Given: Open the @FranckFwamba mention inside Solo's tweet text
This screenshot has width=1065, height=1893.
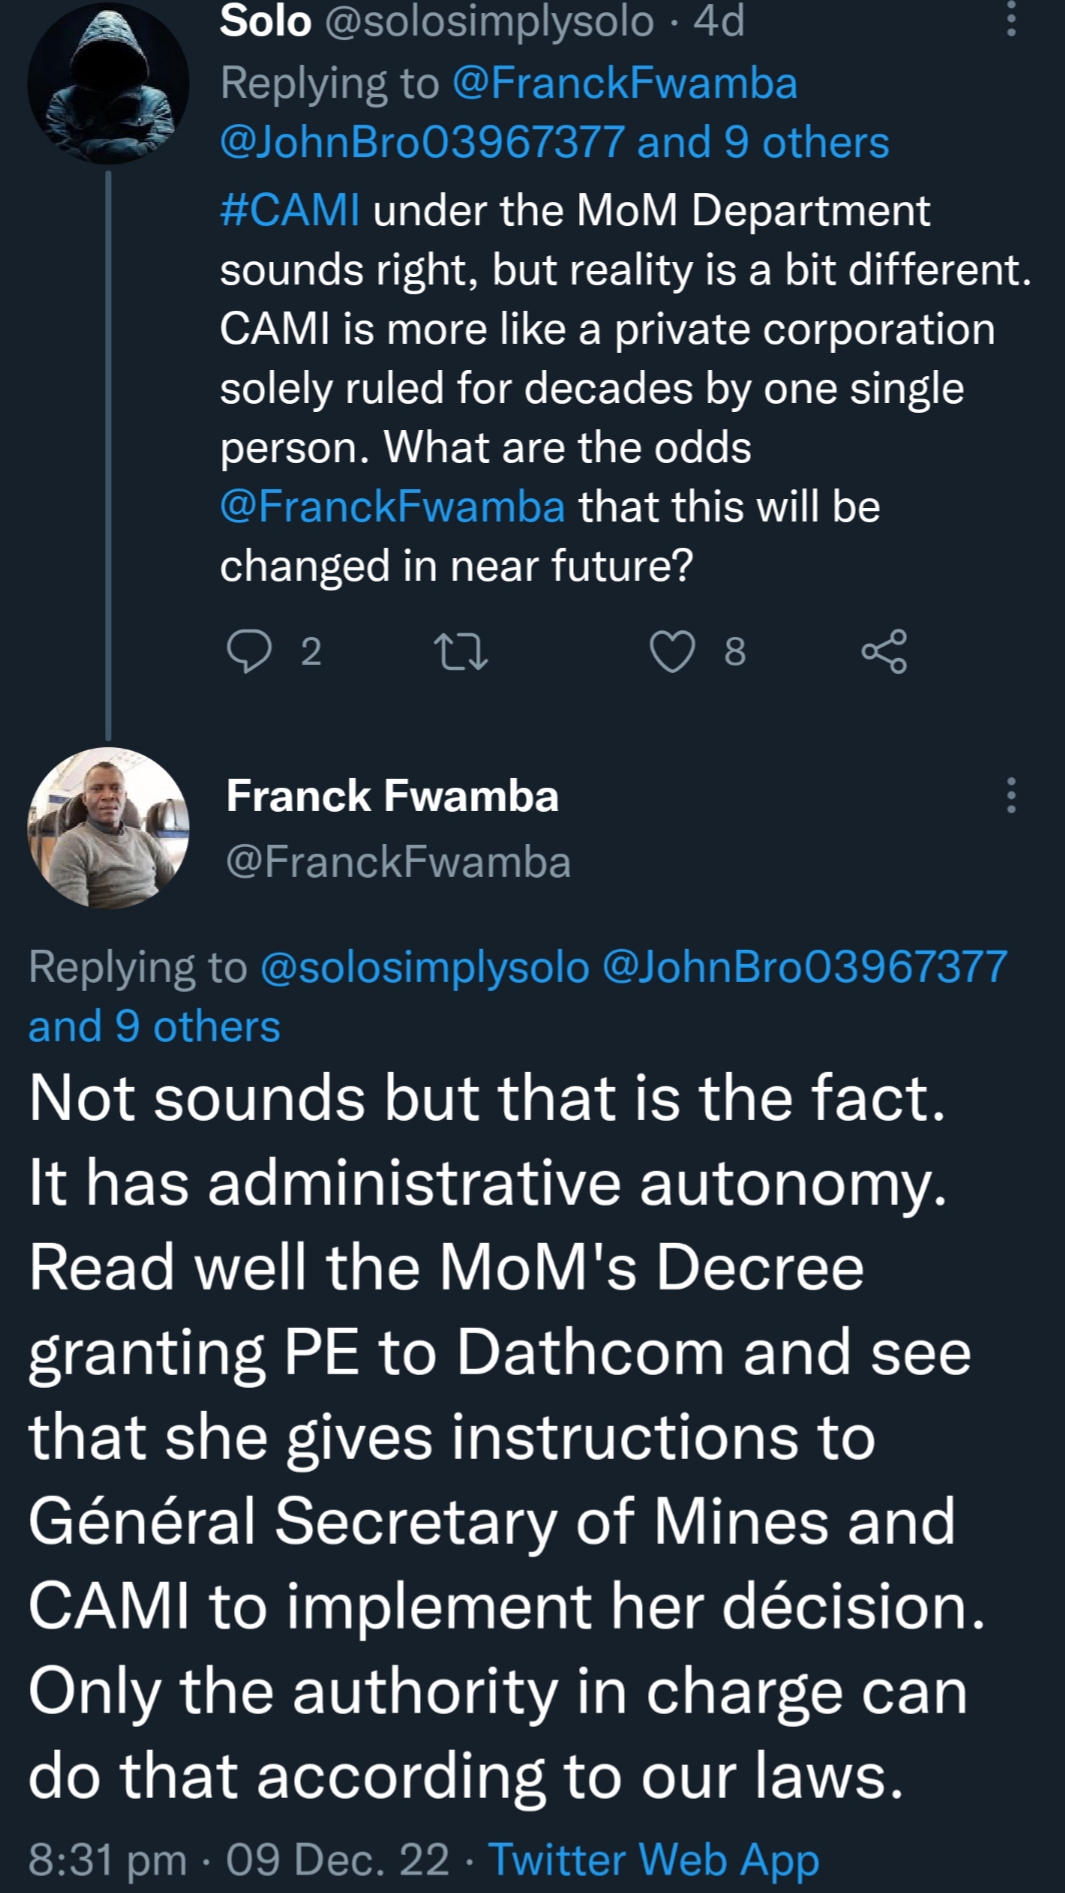Looking at the screenshot, I should coord(392,507).
